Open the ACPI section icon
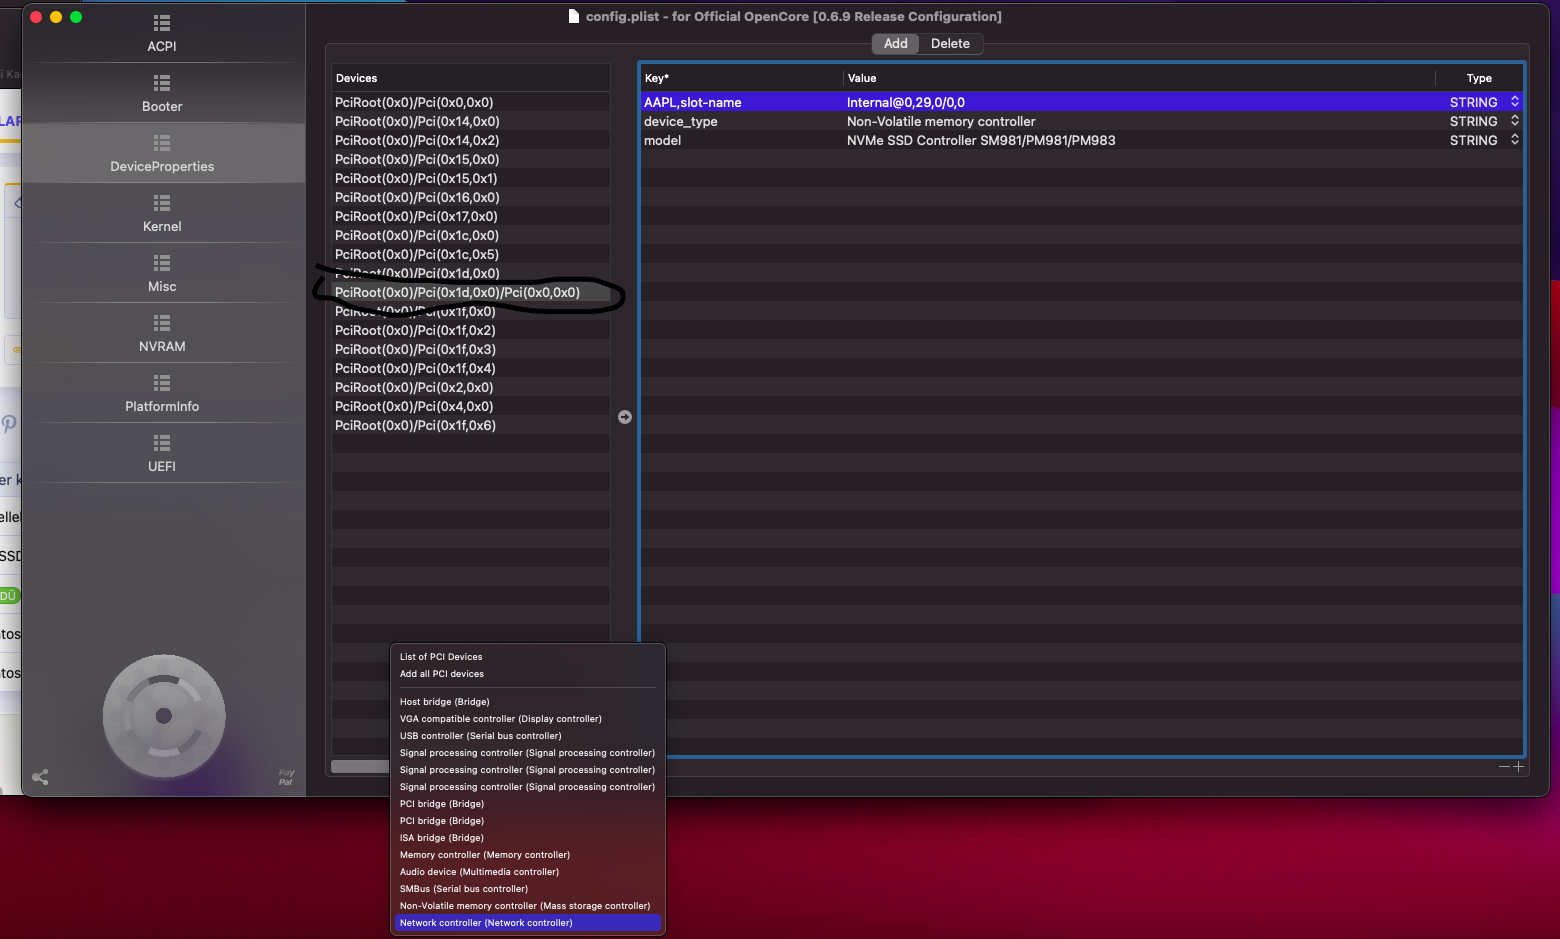This screenshot has height=939, width=1560. click(x=162, y=23)
